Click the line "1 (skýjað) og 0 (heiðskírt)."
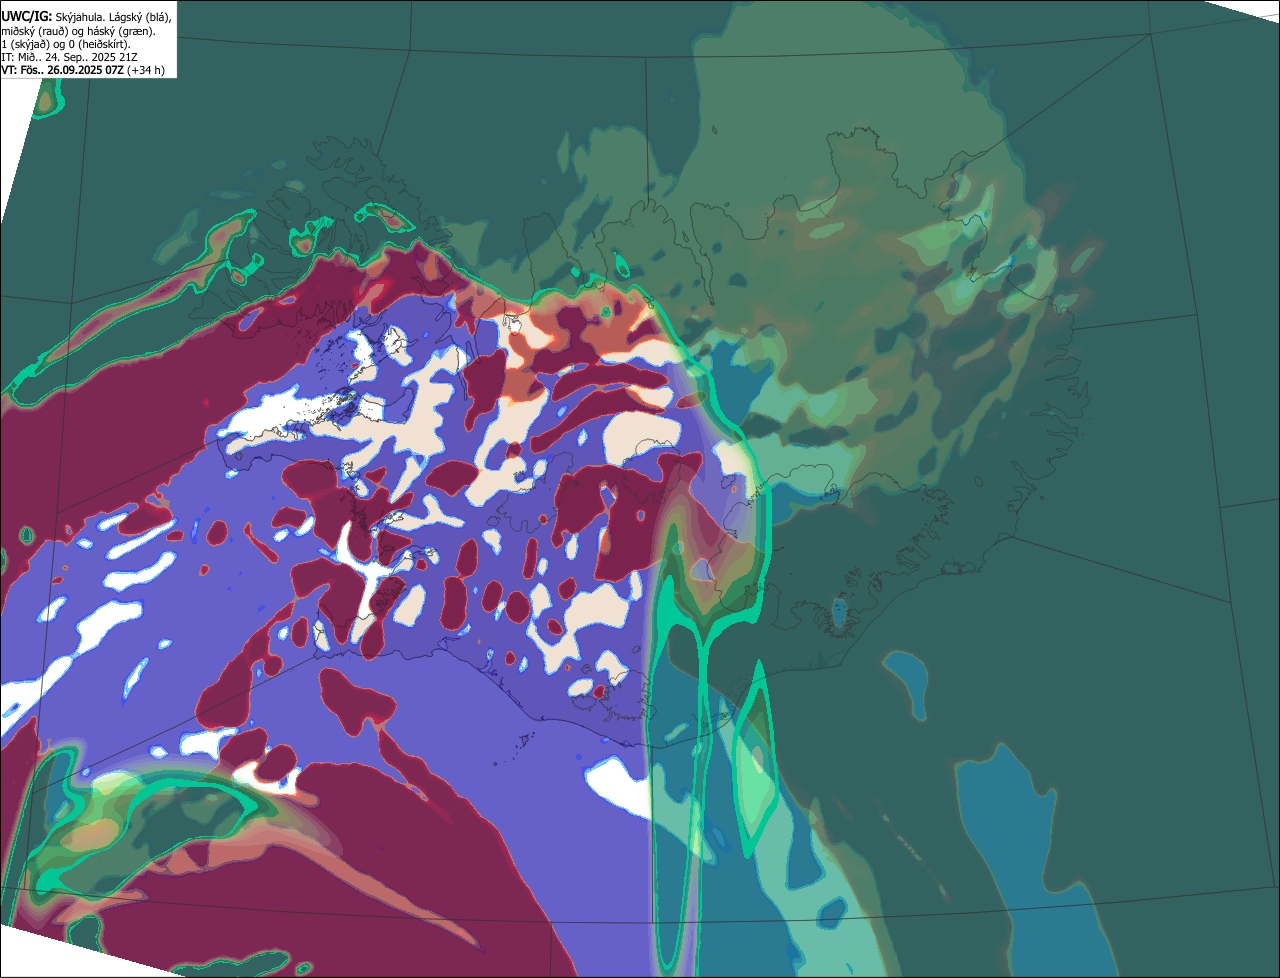This screenshot has width=1280, height=978. point(66,44)
